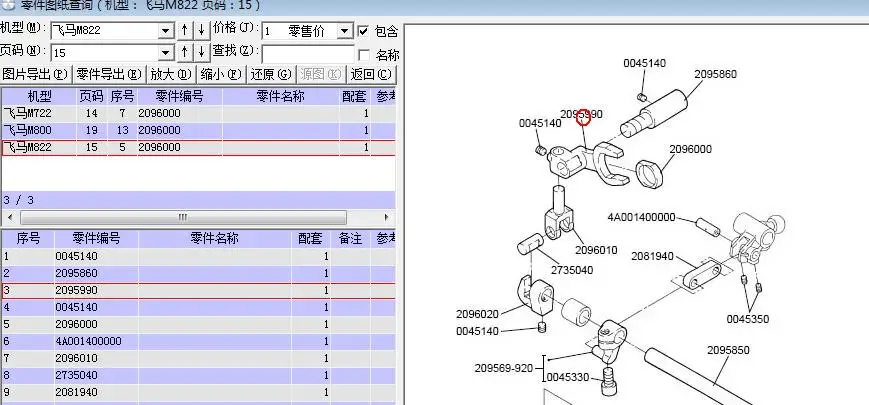Click the 备注 column header in lower table
The image size is (869, 405).
pos(351,239)
